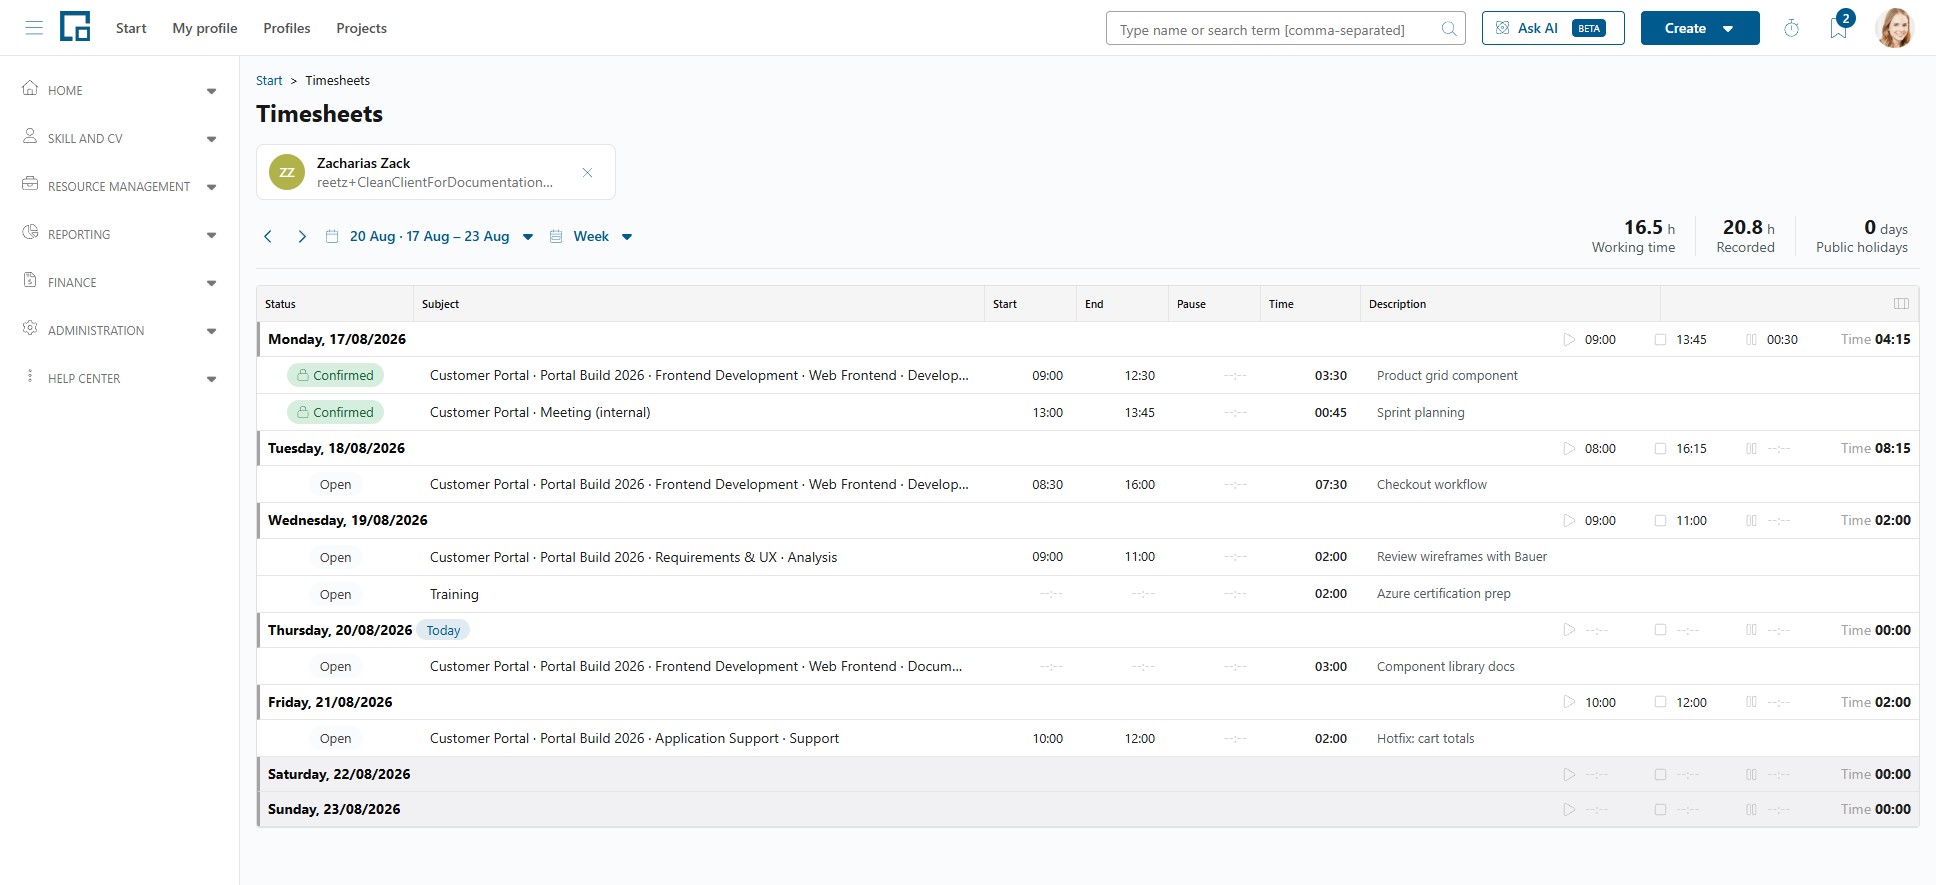
Task: Open the Week view dropdown
Action: (627, 237)
